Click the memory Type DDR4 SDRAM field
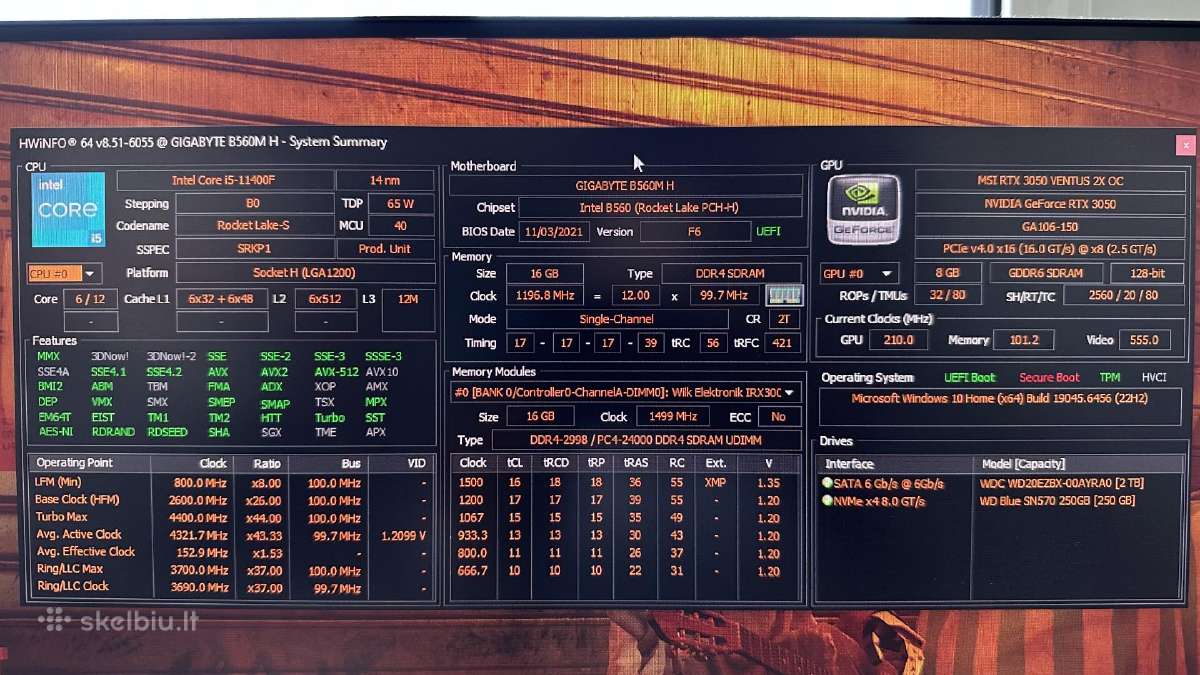The height and width of the screenshot is (675, 1200). tap(732, 273)
